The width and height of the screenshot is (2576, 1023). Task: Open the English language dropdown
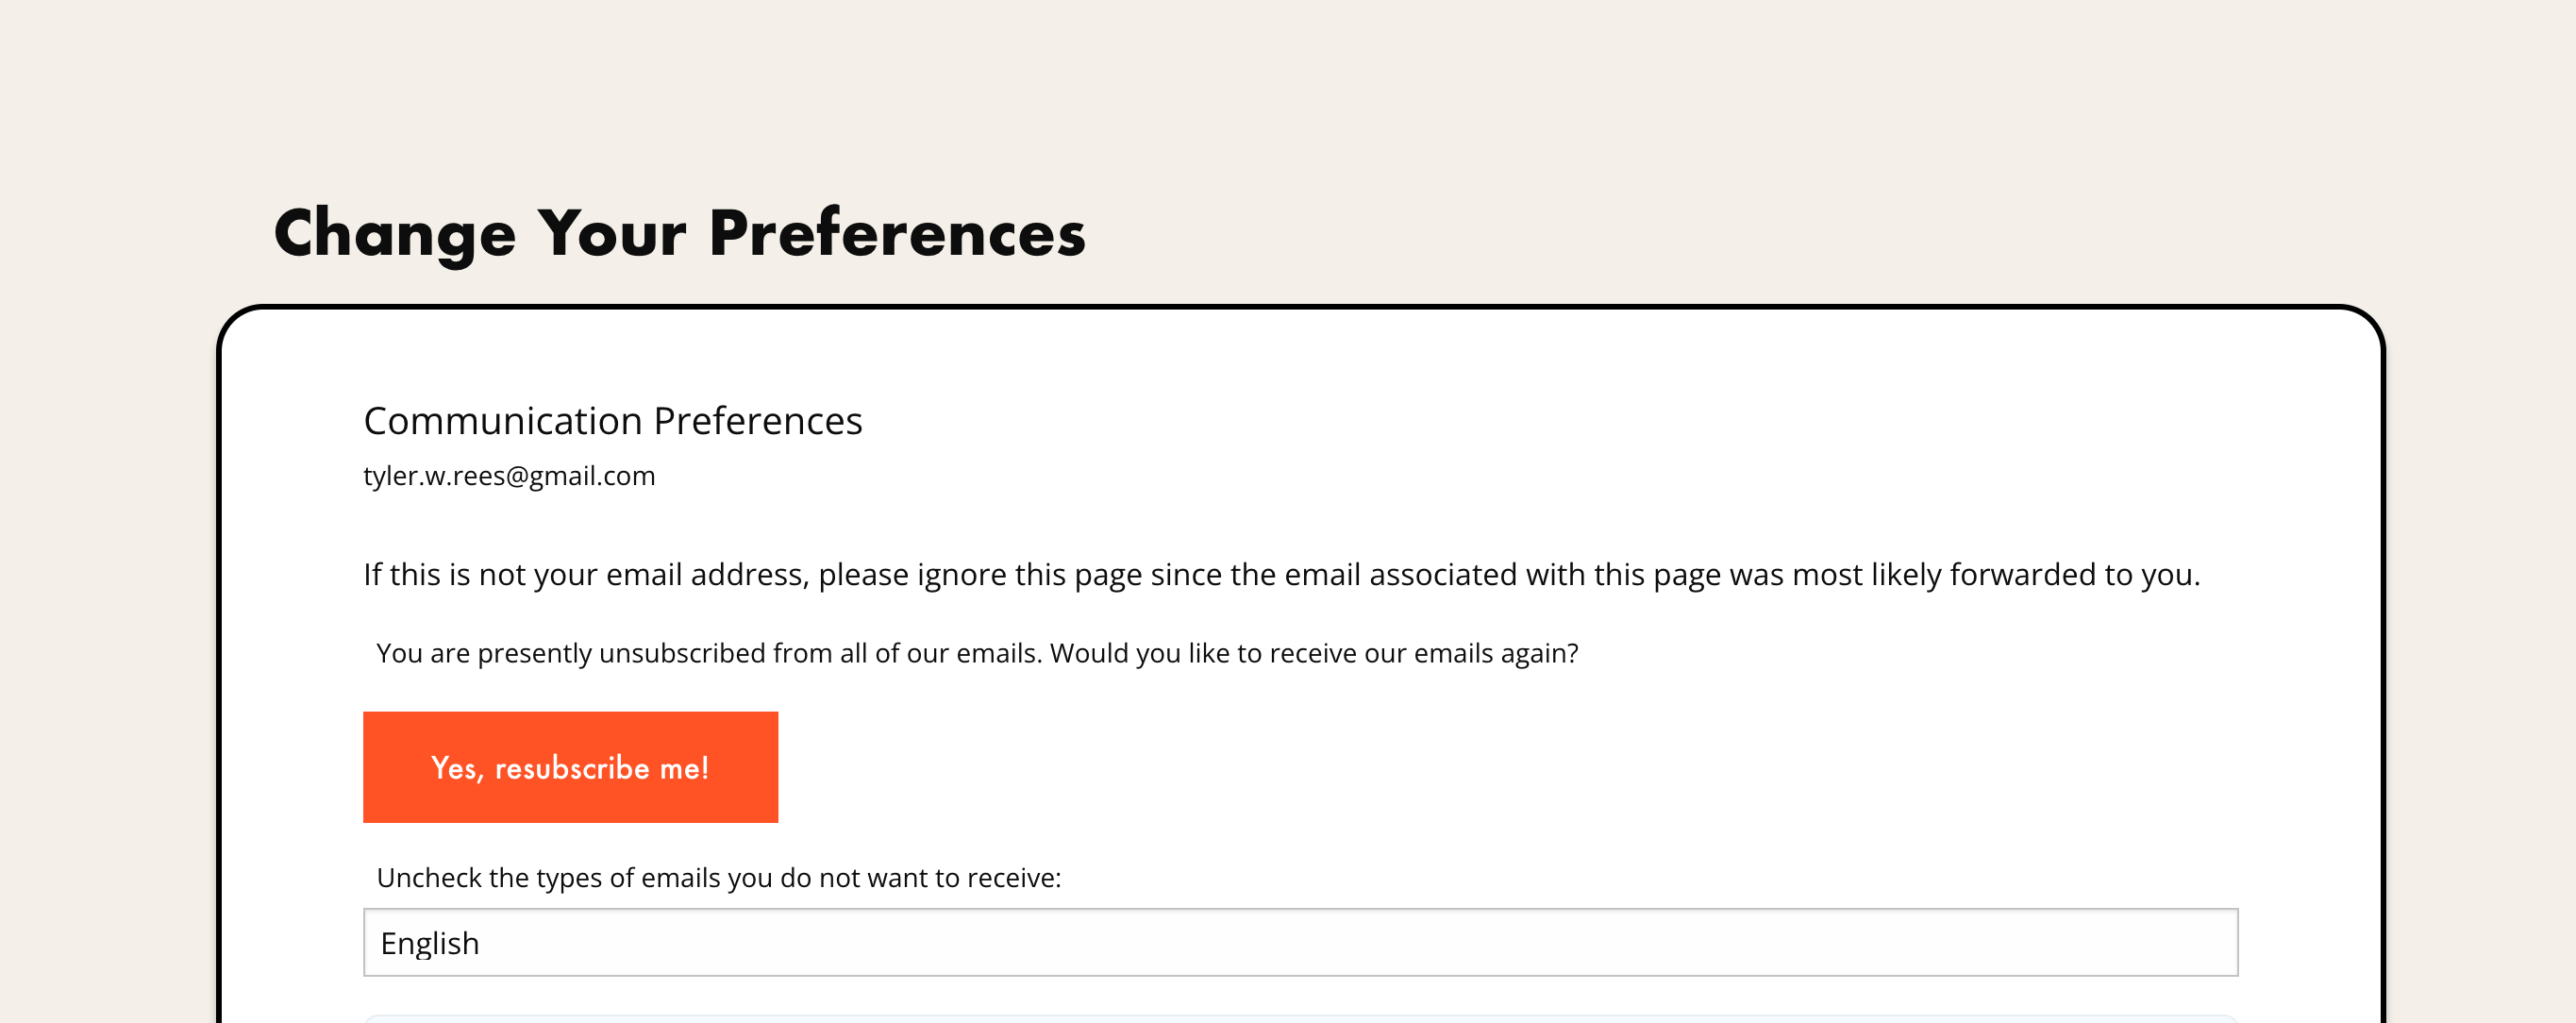(1300, 942)
